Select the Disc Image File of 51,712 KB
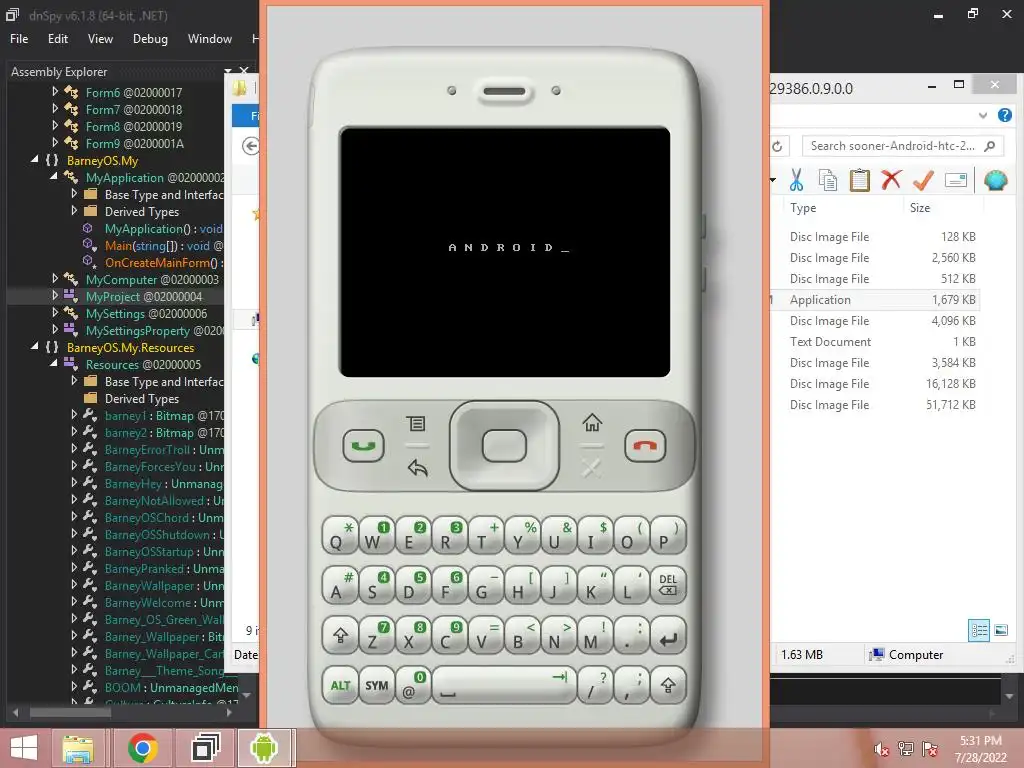 tap(875, 405)
